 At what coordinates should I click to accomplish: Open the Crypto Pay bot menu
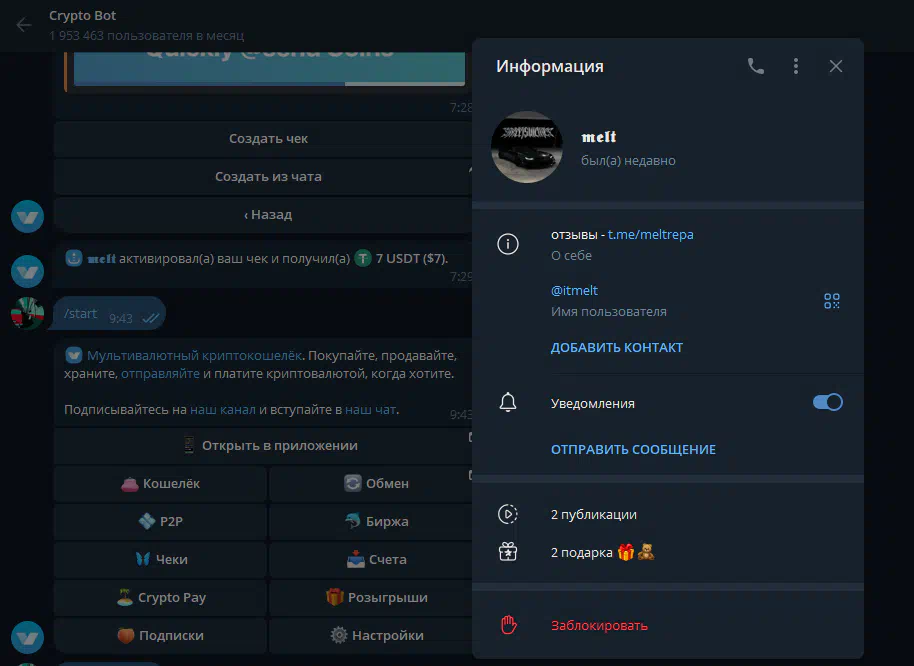(x=160, y=598)
